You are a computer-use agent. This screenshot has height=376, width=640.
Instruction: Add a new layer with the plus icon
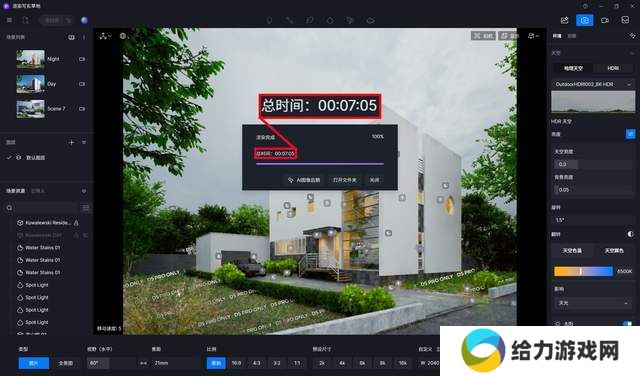(71, 142)
